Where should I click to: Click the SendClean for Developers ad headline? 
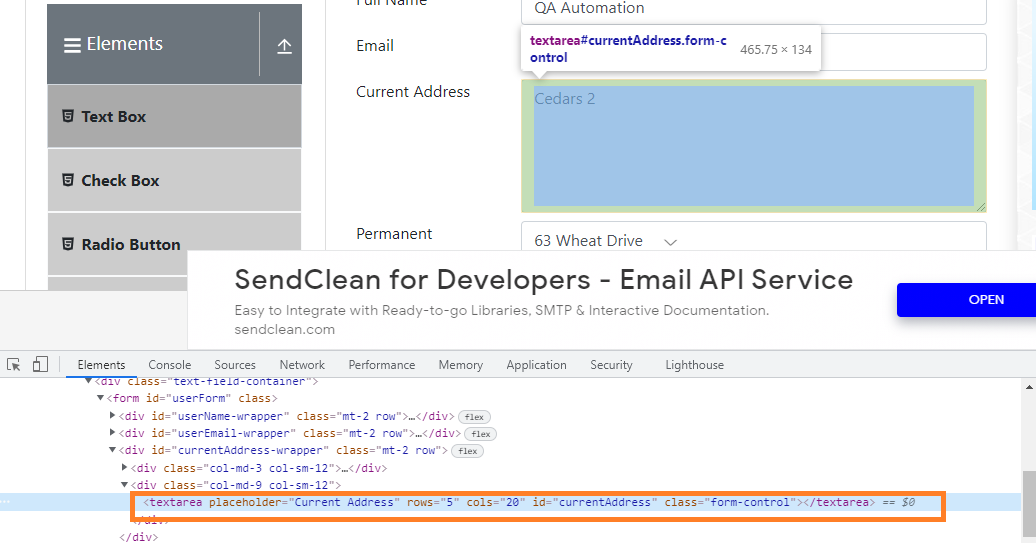544,279
